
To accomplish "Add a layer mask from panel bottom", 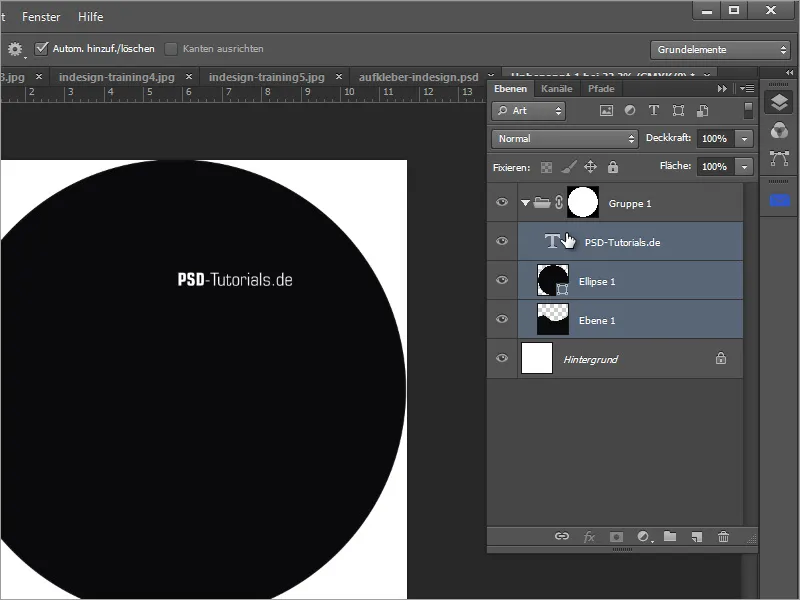I will tap(616, 537).
